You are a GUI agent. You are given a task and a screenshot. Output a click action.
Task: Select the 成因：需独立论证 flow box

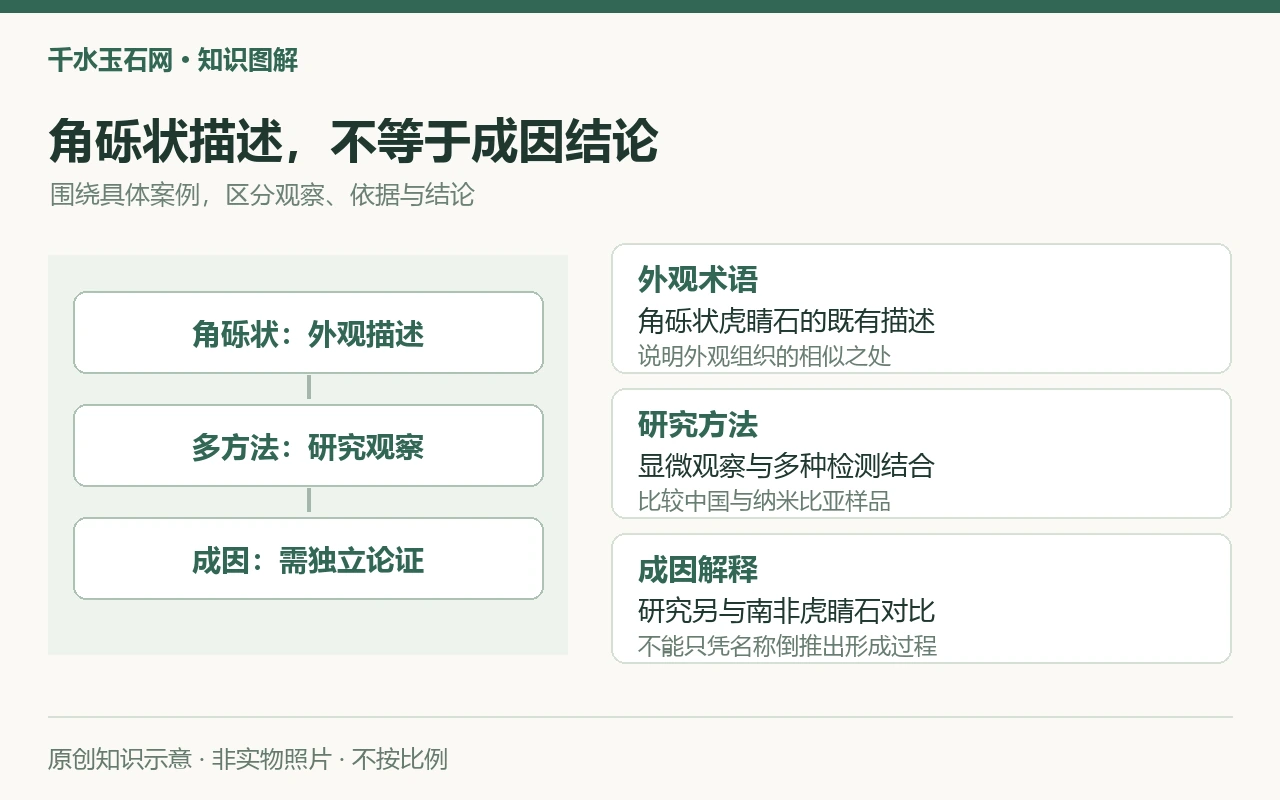308,559
